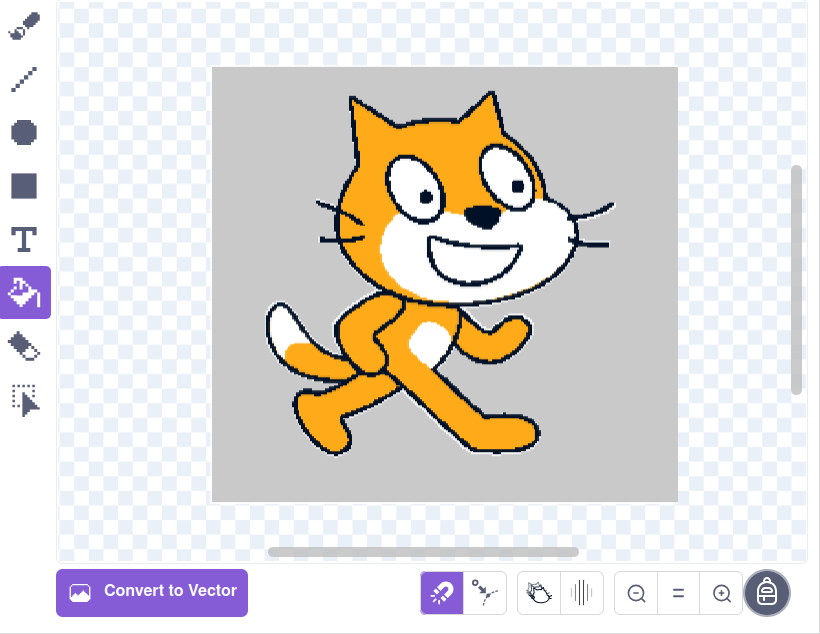Select the Fill tool

24,292
